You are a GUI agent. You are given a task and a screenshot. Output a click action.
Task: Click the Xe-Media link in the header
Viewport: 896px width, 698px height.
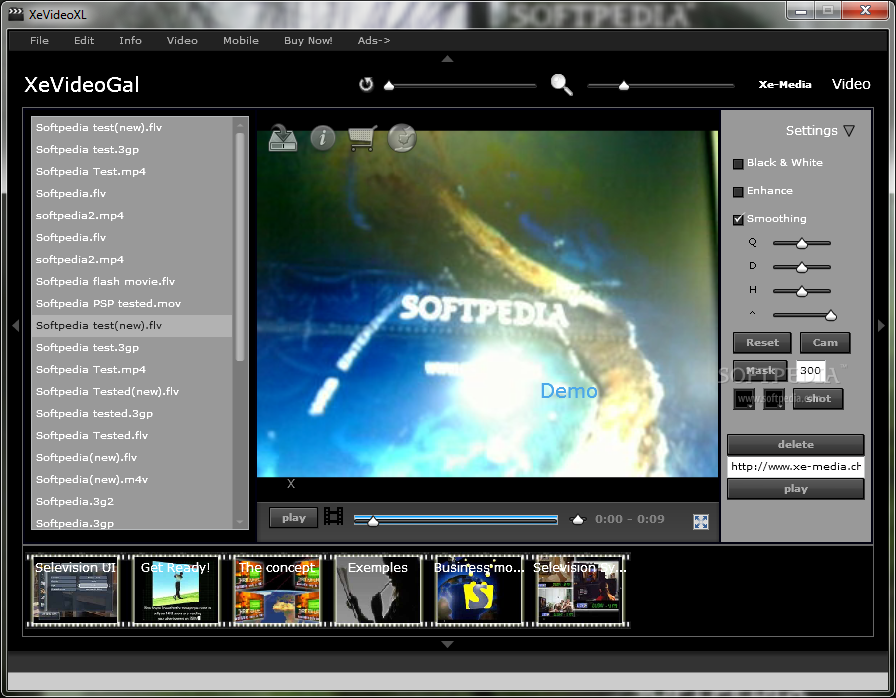(x=785, y=85)
